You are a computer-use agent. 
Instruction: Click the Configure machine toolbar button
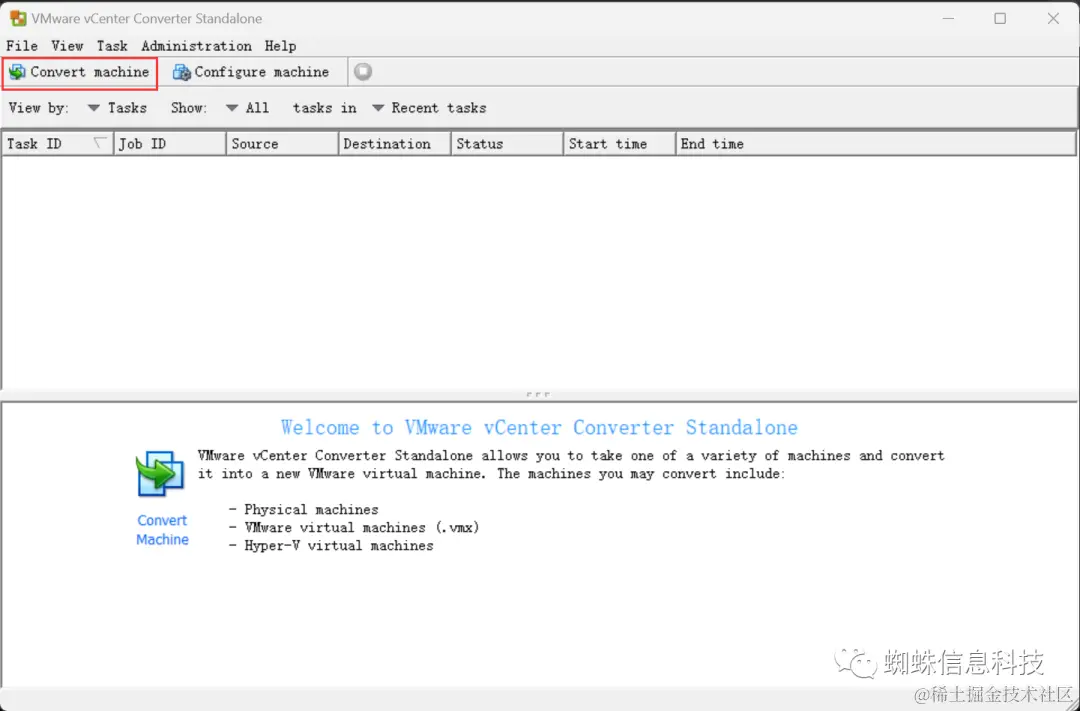(x=251, y=72)
